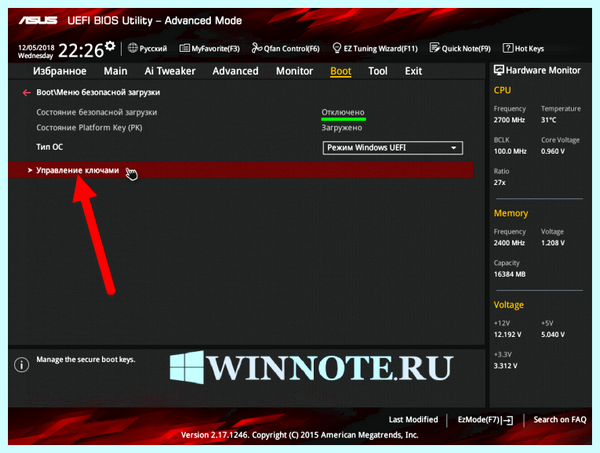Click Memory voltage value 1.208 V
The width and height of the screenshot is (600, 453).
pyautogui.click(x=553, y=243)
